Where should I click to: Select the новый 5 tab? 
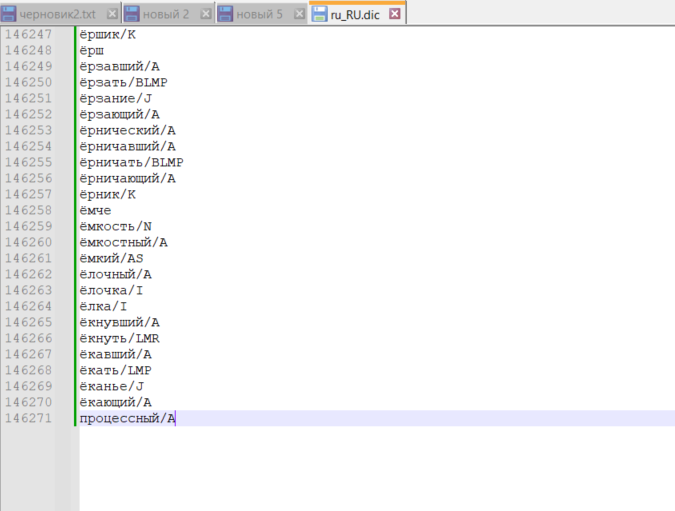(259, 14)
